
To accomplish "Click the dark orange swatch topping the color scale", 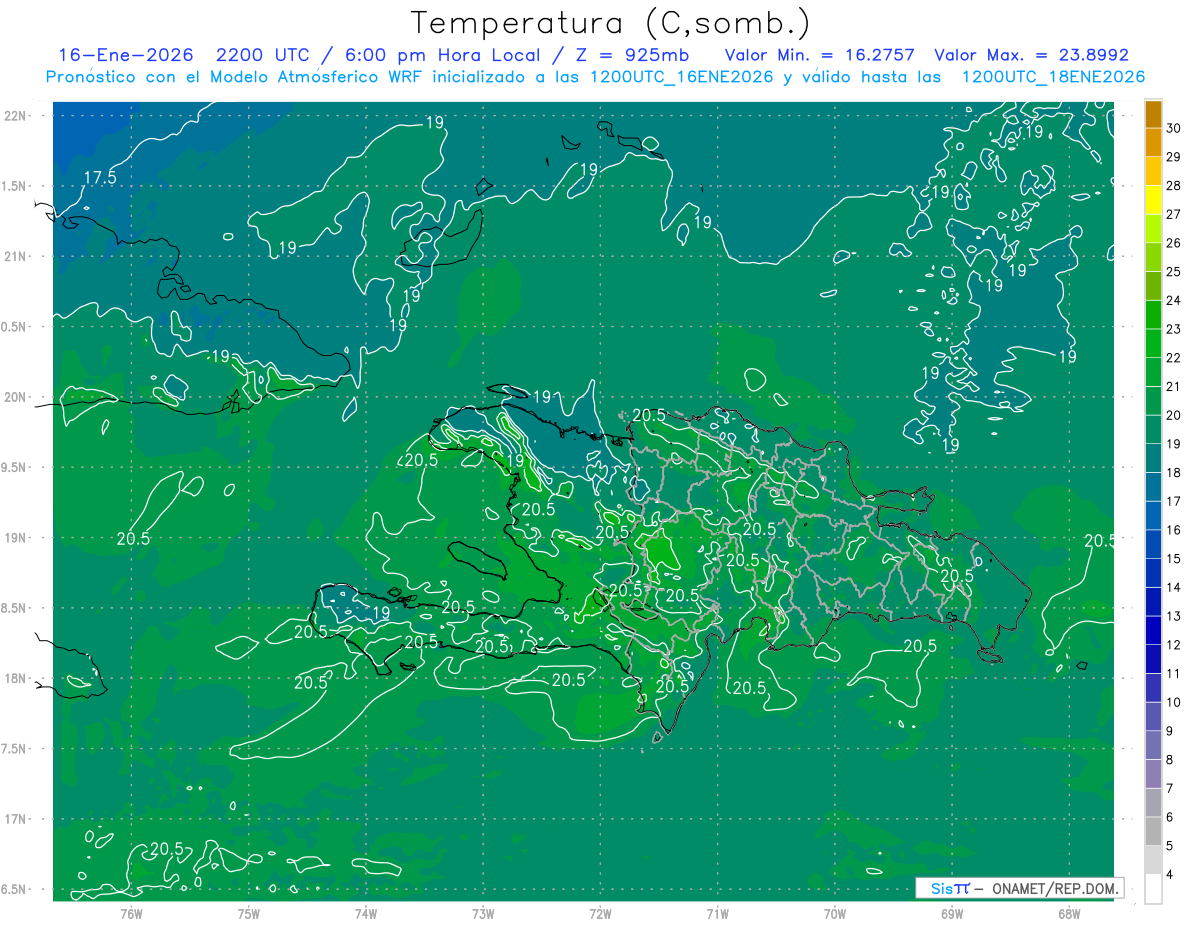I will [1153, 114].
